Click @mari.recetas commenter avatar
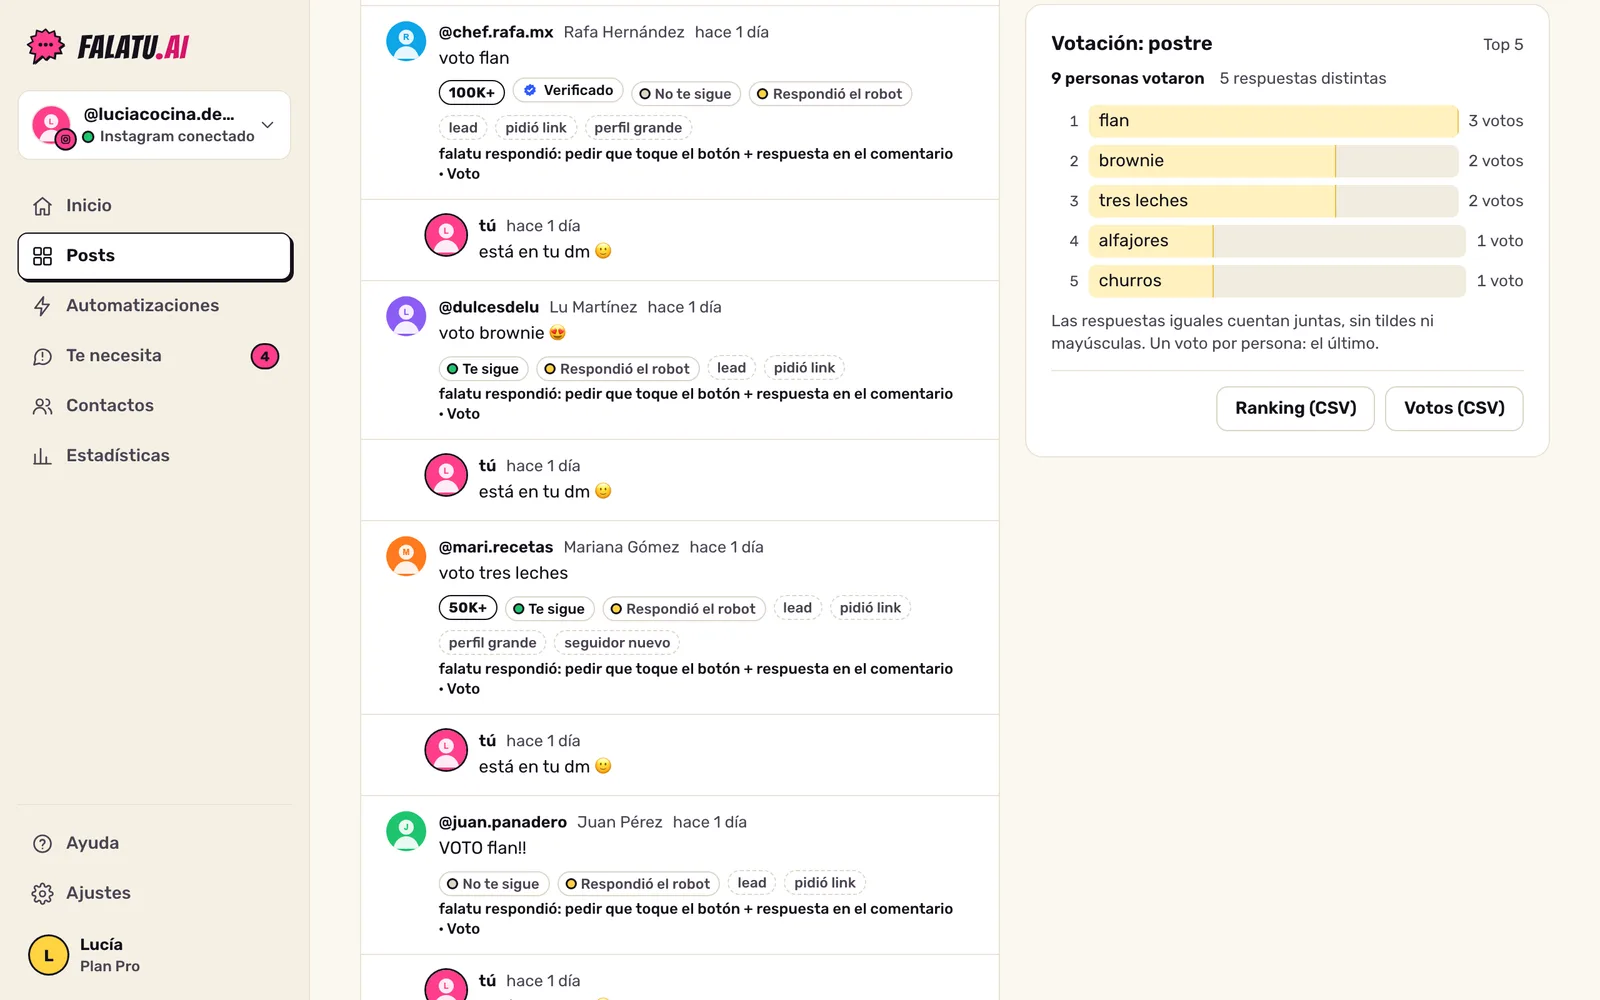The height and width of the screenshot is (1000, 1600). (x=406, y=556)
